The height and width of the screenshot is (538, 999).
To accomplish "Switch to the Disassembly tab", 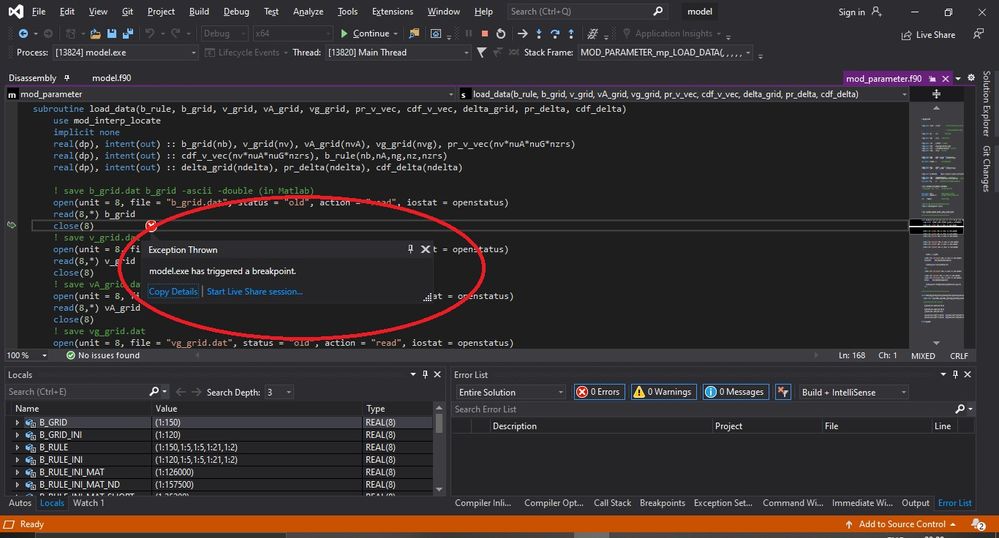I will click(32, 78).
